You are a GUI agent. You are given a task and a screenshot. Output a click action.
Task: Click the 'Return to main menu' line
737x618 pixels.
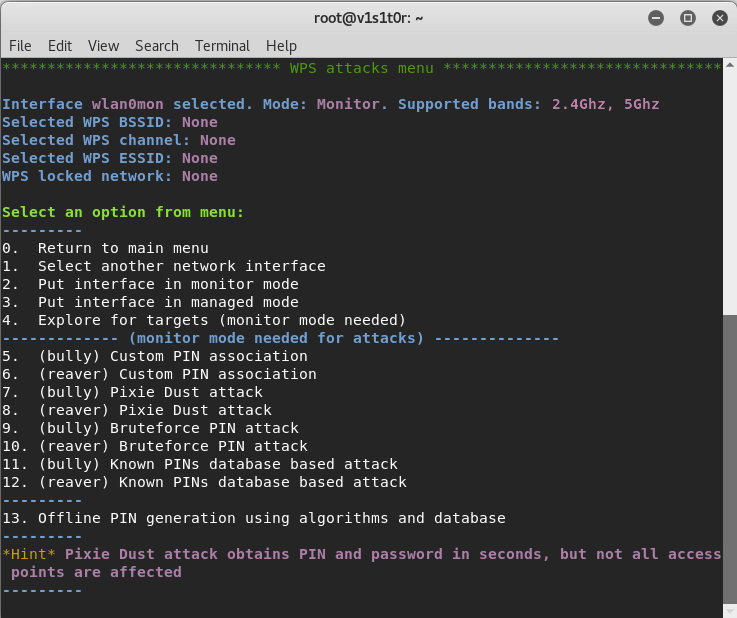pyautogui.click(x=122, y=248)
